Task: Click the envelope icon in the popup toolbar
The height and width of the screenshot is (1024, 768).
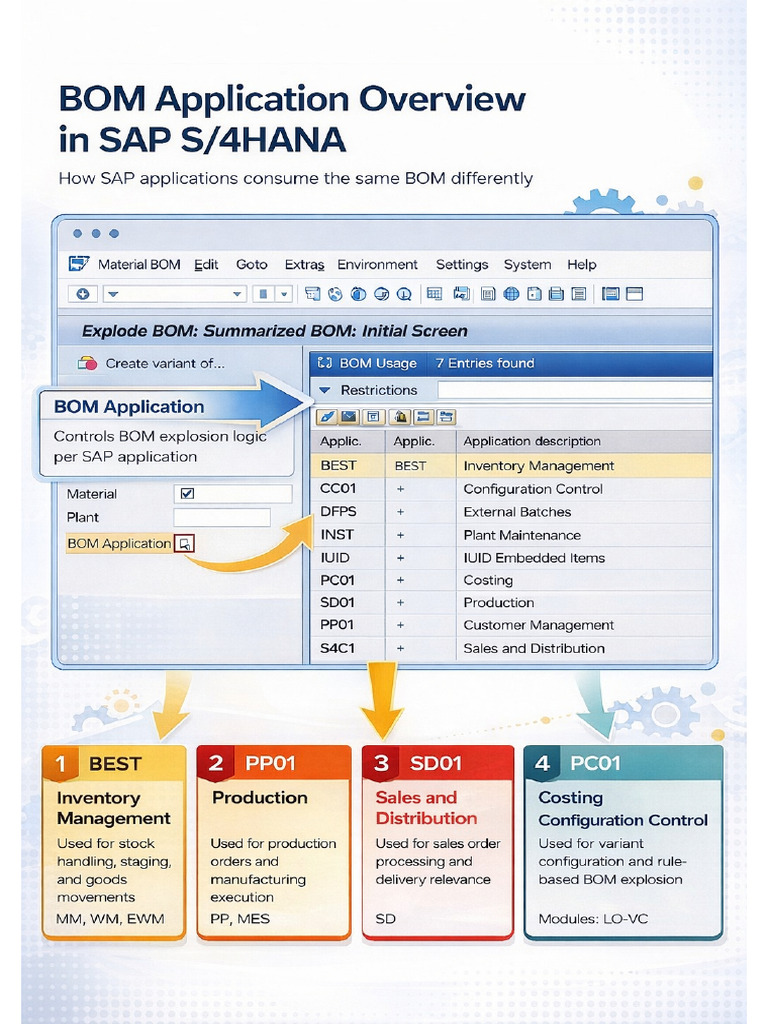Action: click(x=349, y=417)
